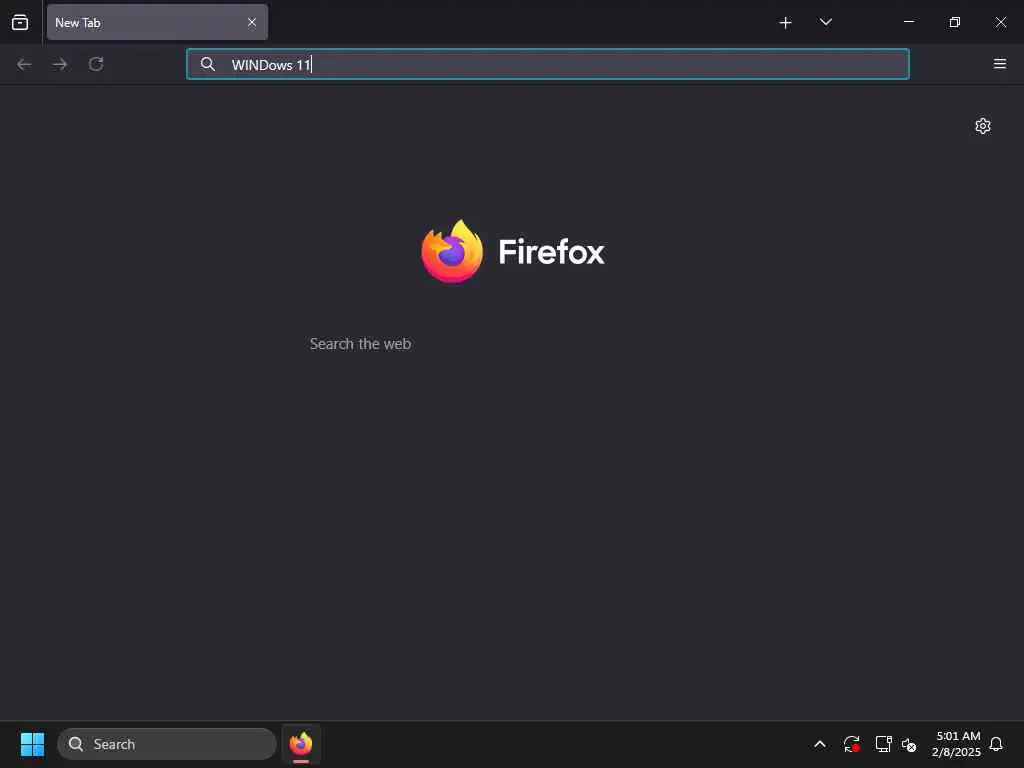Close the New Tab tab

pos(251,22)
